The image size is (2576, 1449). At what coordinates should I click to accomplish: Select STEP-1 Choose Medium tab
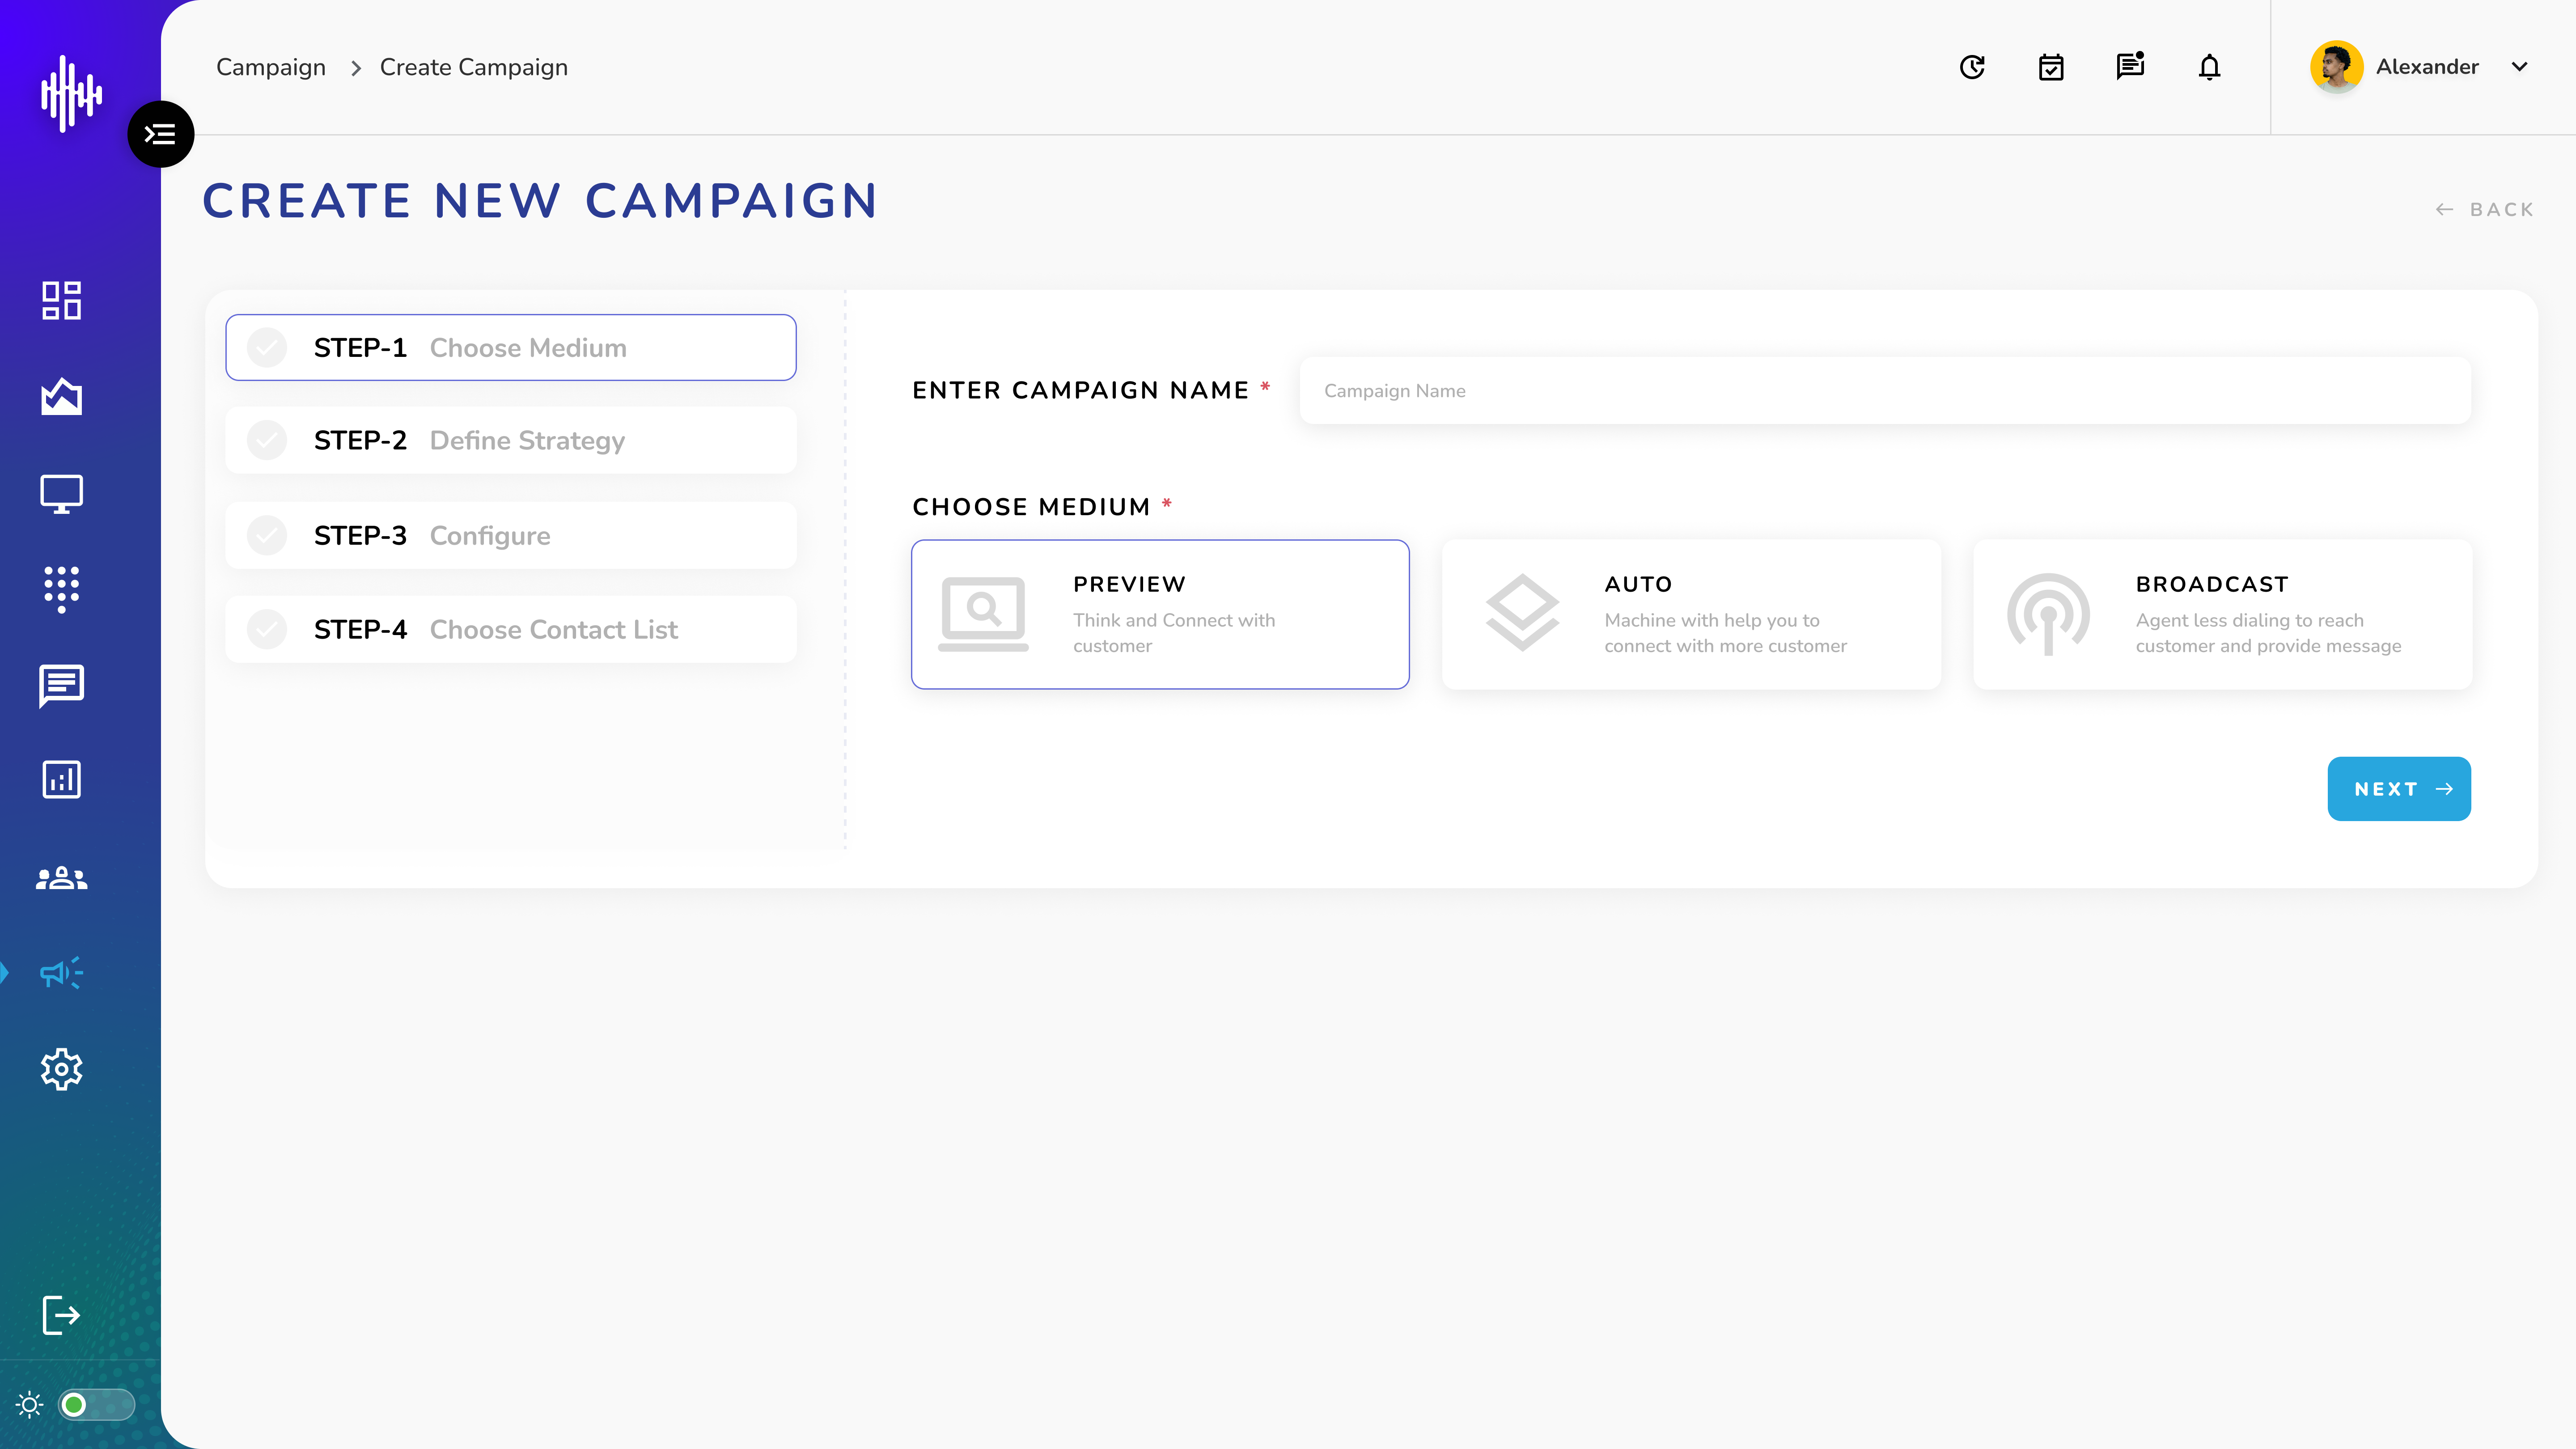(x=511, y=348)
